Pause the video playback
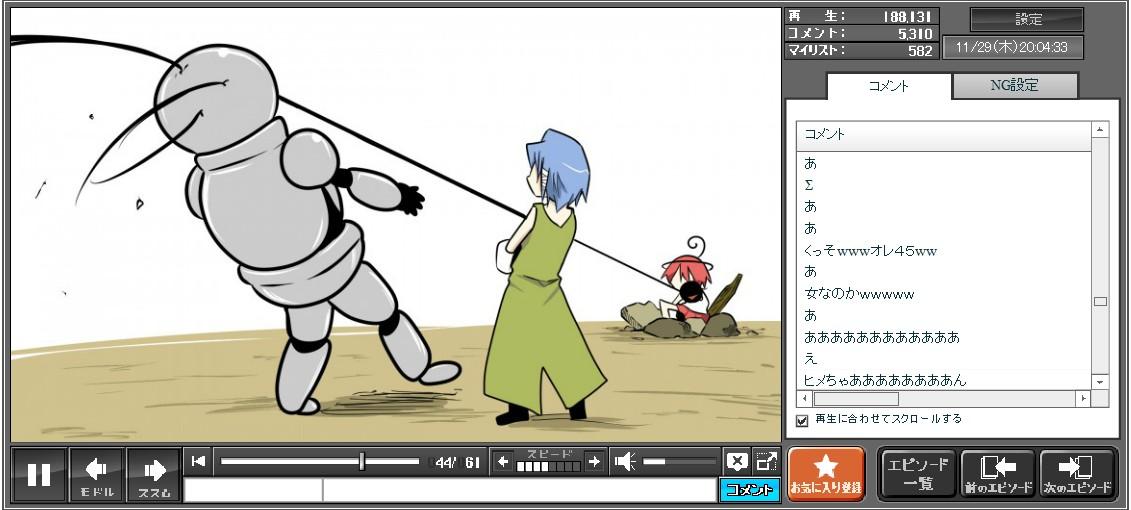The image size is (1131, 510). (x=39, y=474)
